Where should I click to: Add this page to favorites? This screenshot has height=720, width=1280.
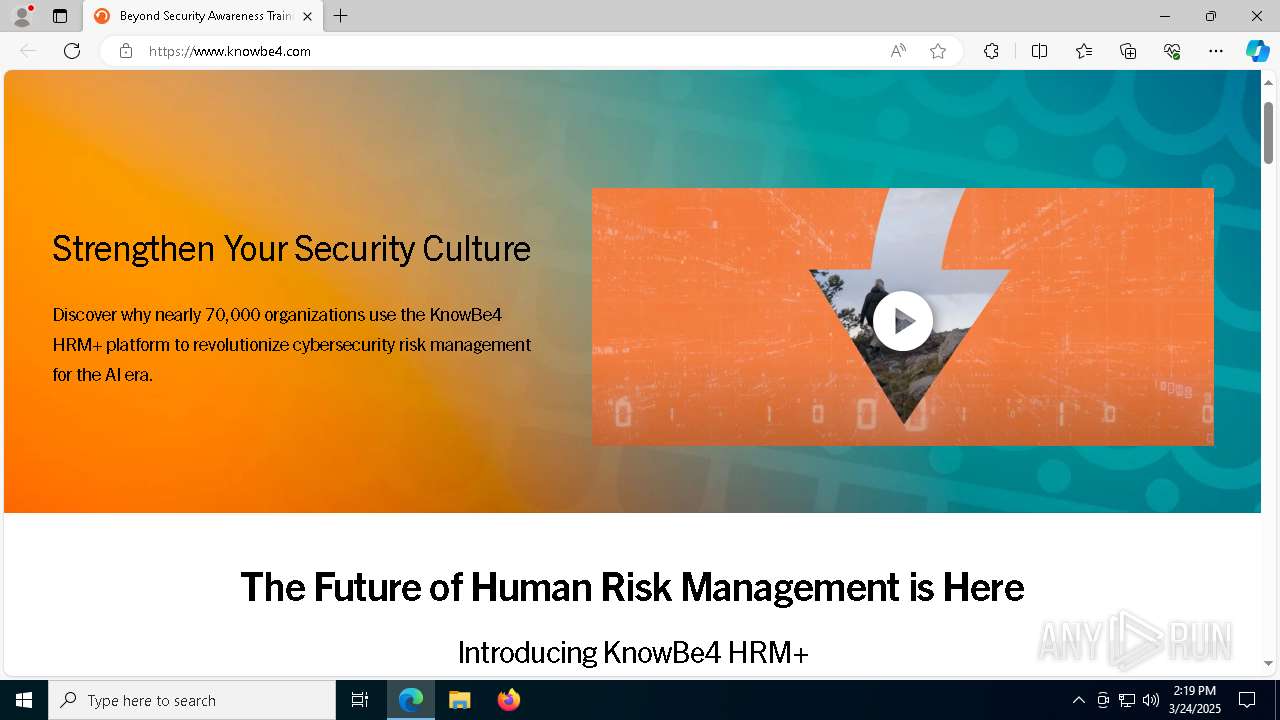(x=938, y=51)
